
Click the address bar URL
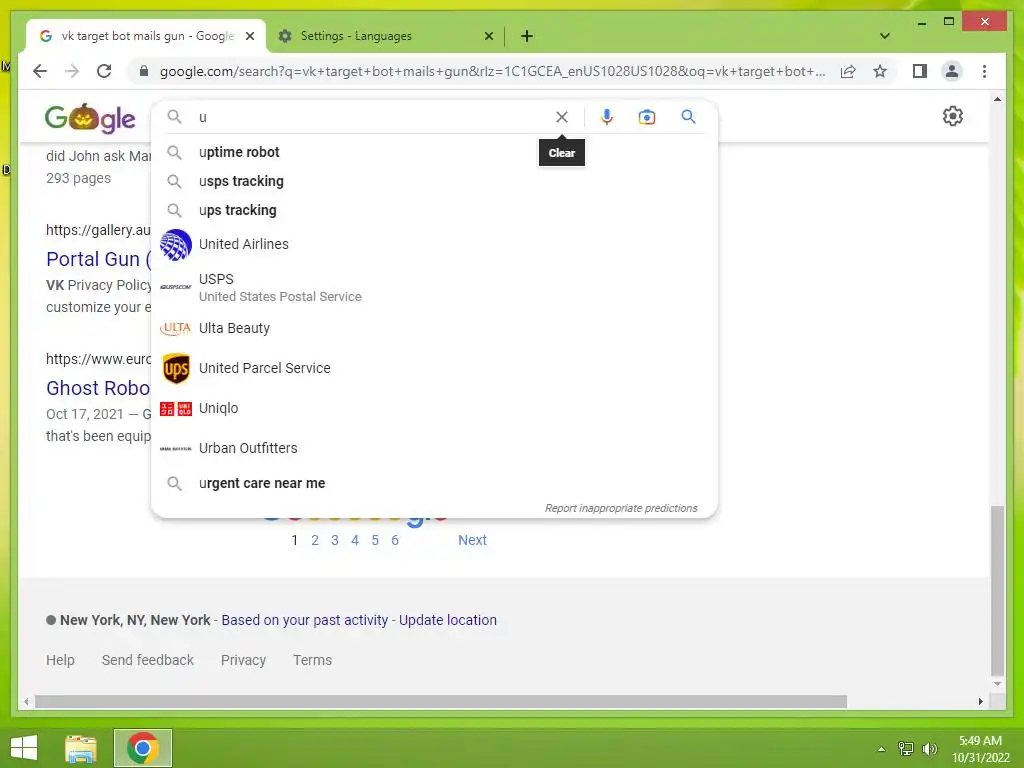pos(492,71)
